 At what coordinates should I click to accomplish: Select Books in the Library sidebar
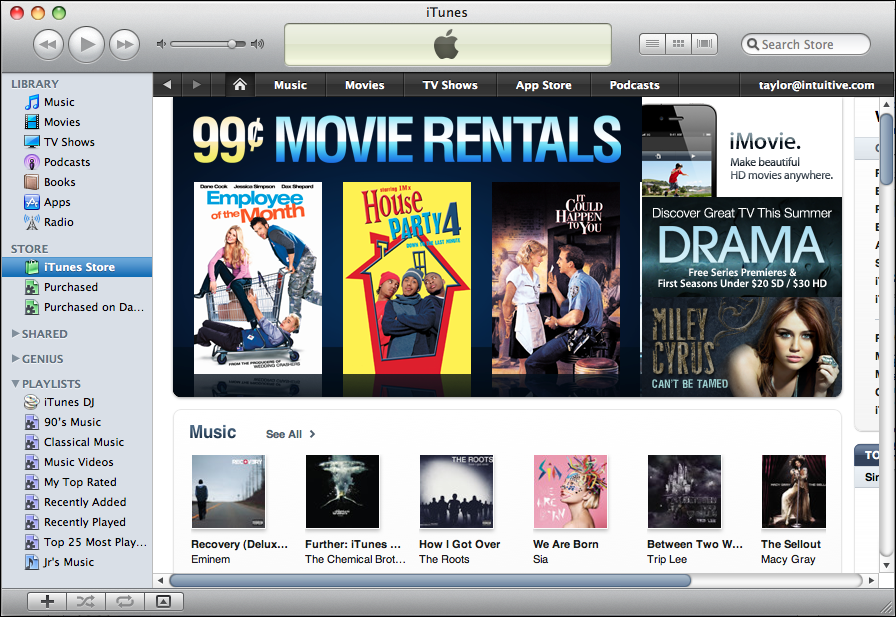pos(77,182)
